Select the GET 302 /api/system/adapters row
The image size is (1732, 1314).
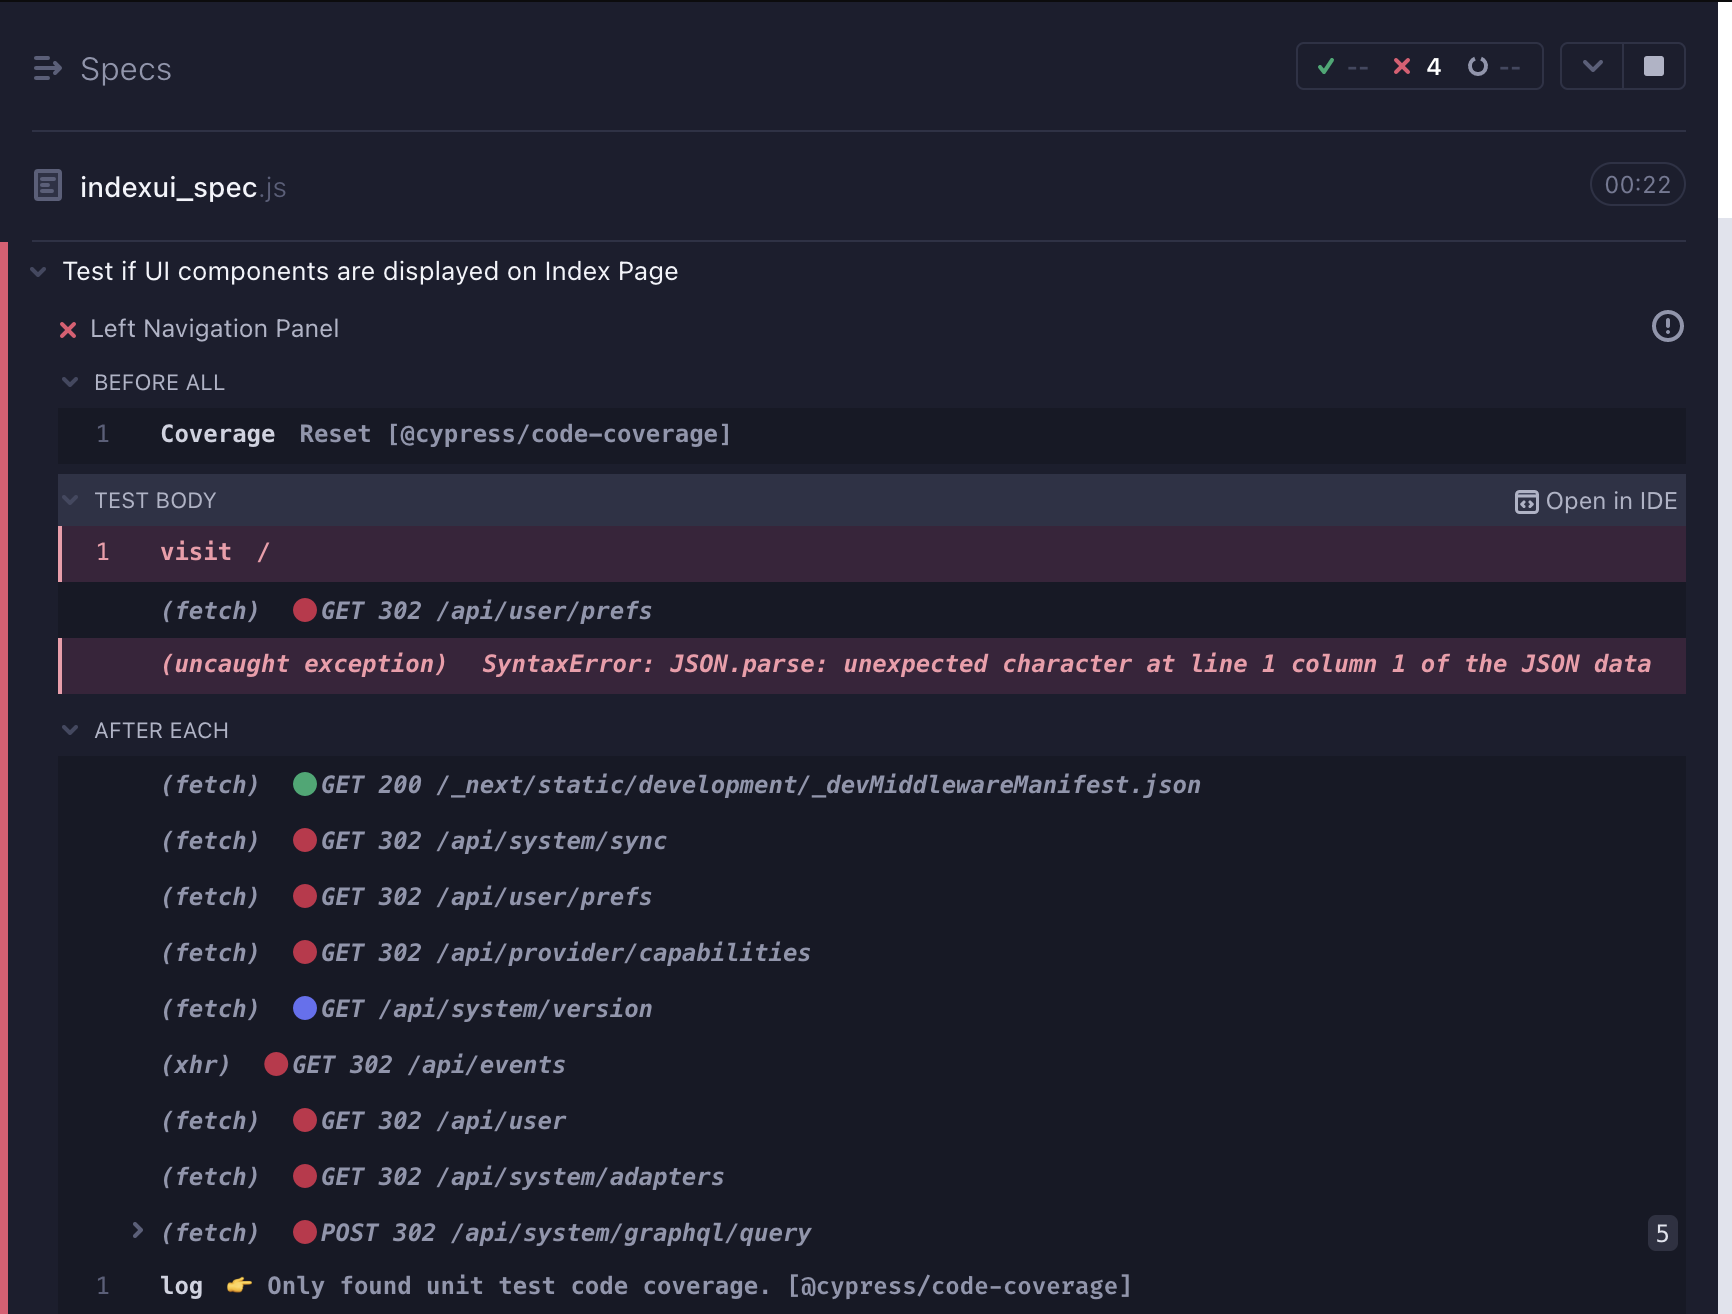[872, 1177]
